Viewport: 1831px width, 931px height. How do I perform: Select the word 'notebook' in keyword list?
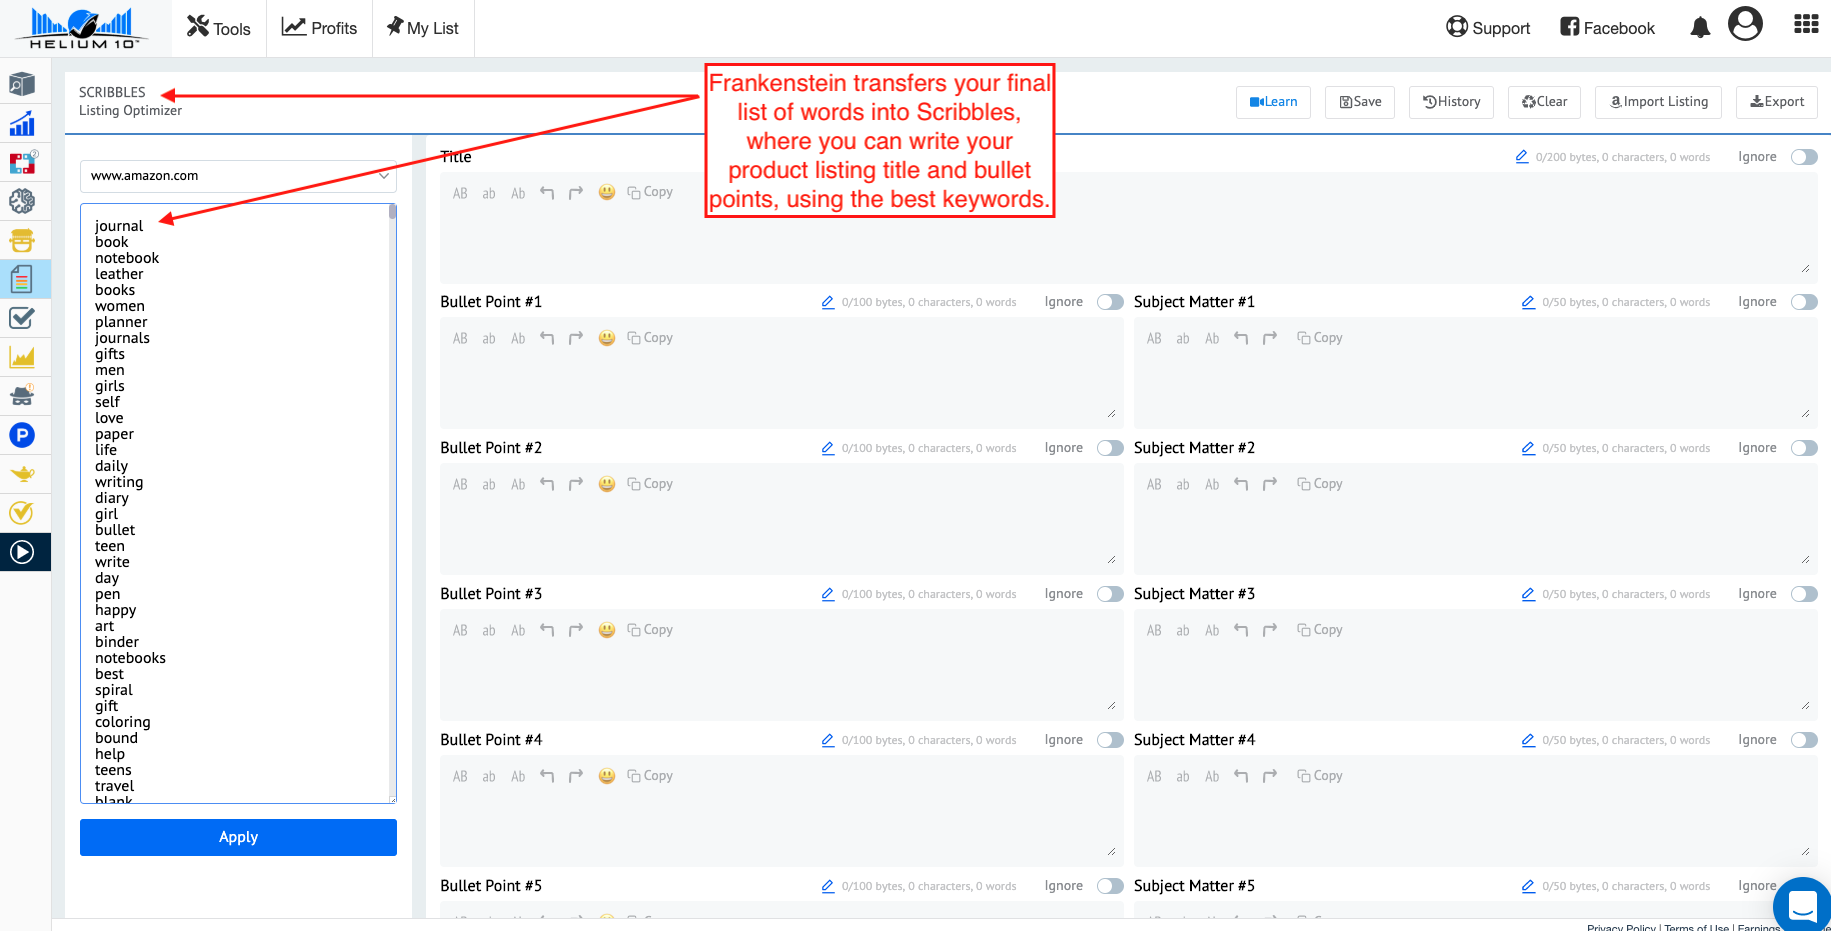click(127, 258)
